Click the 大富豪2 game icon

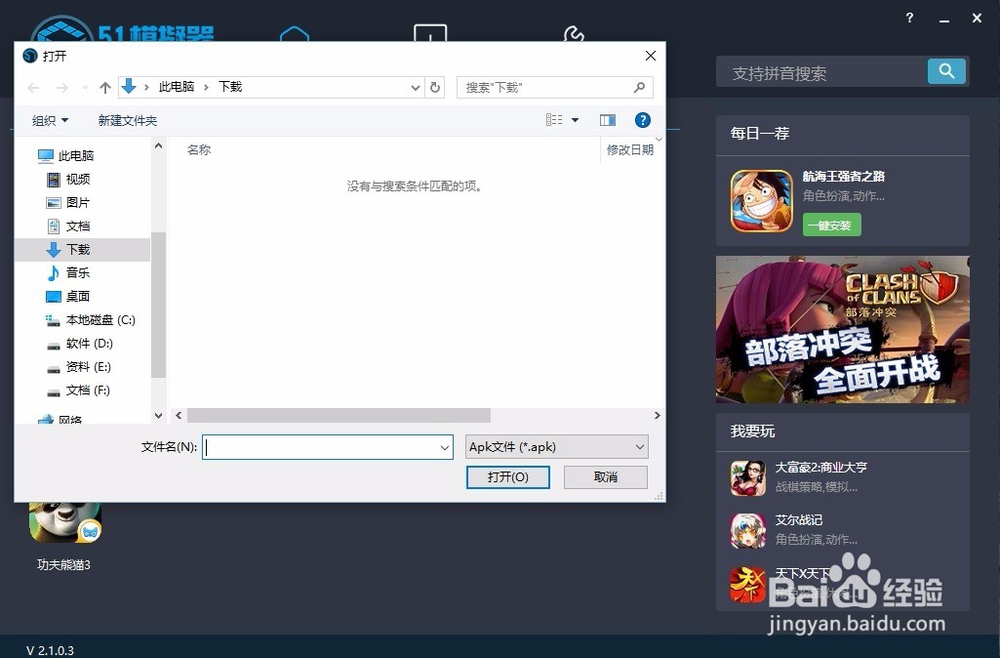pyautogui.click(x=746, y=477)
